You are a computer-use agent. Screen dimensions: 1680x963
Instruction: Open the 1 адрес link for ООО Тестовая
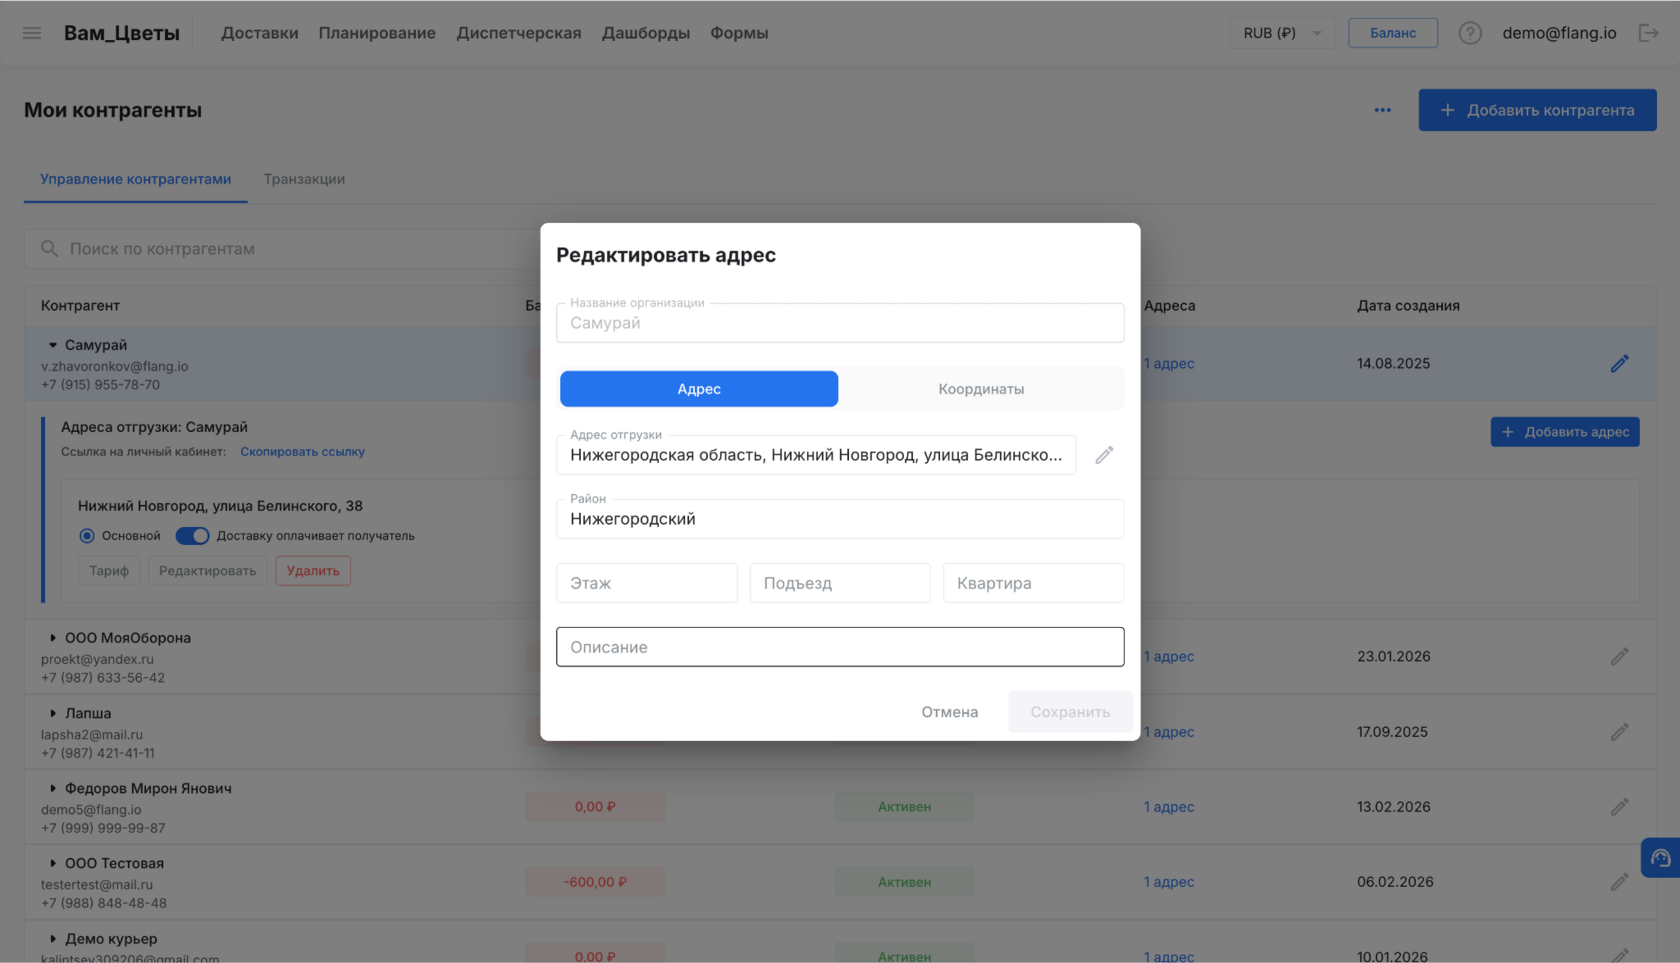1169,882
